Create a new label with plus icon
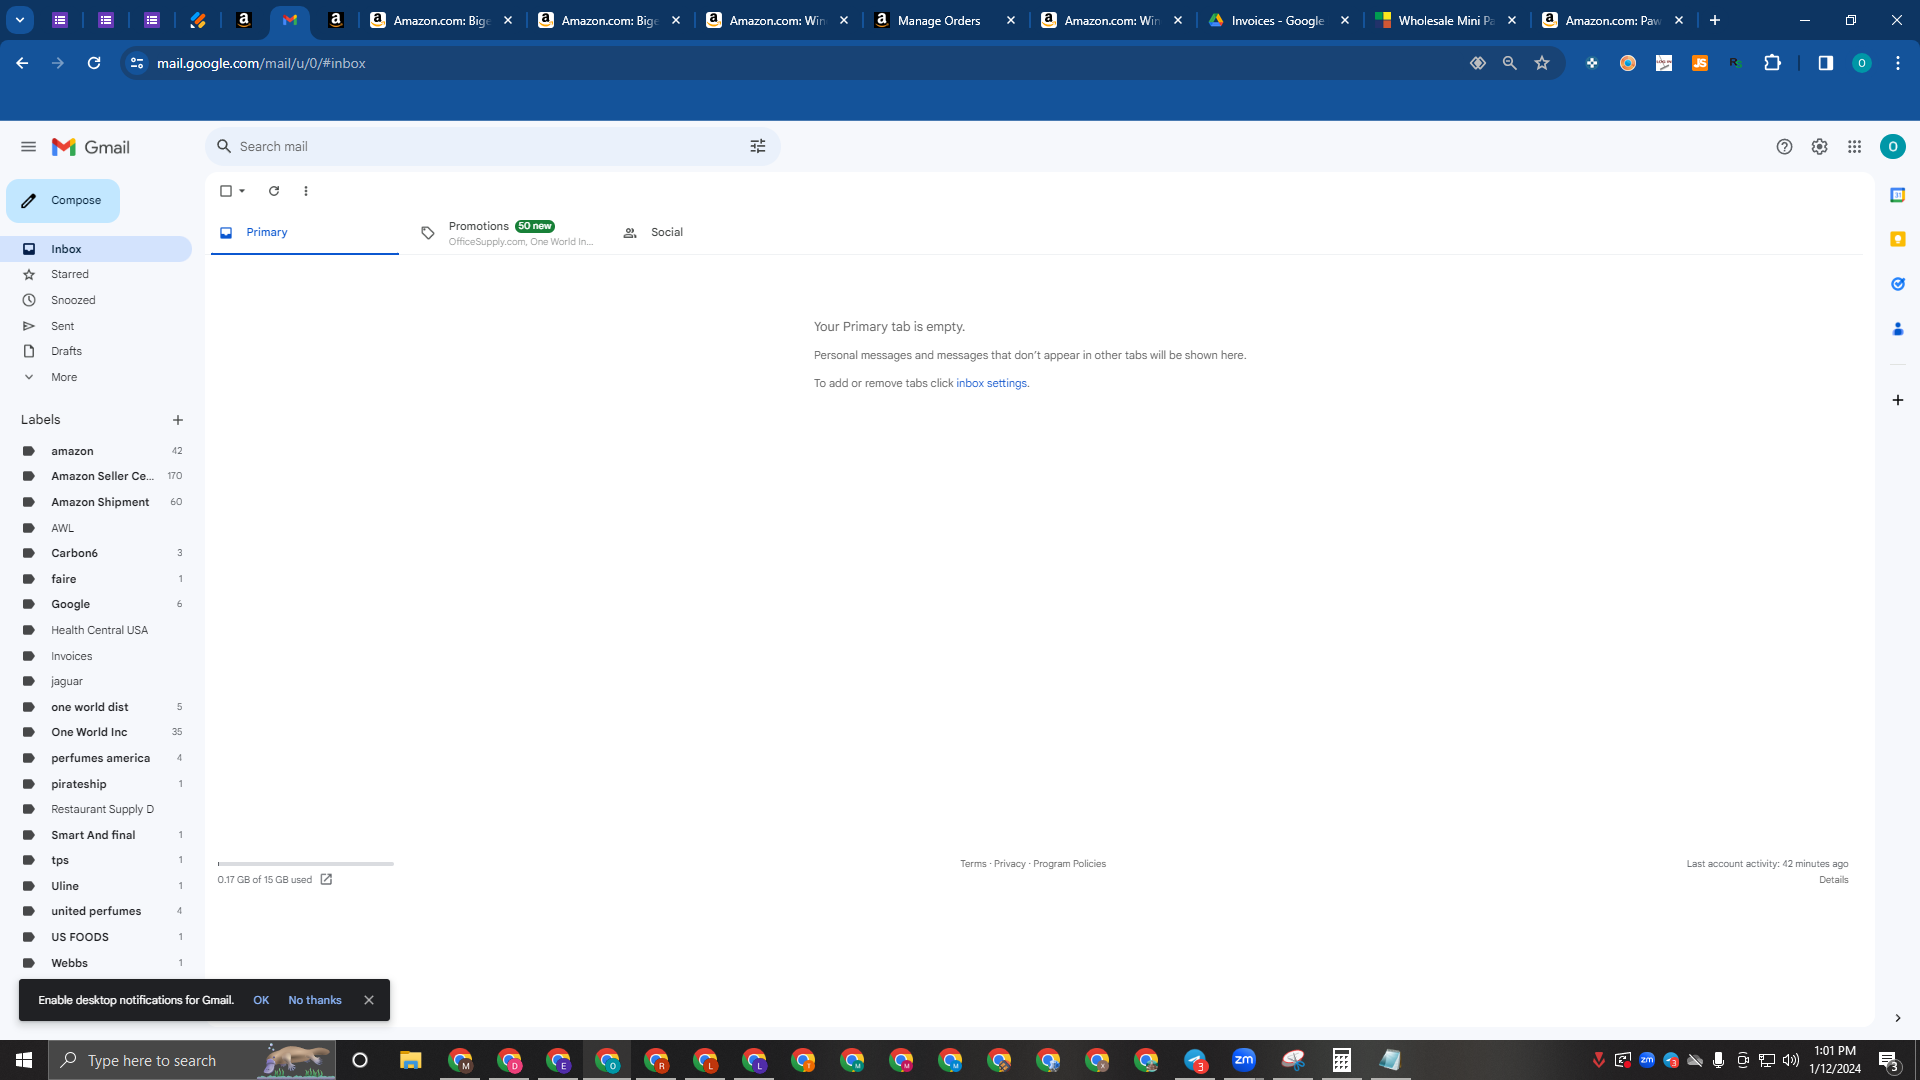Viewport: 1920px width, 1080px height. [178, 420]
